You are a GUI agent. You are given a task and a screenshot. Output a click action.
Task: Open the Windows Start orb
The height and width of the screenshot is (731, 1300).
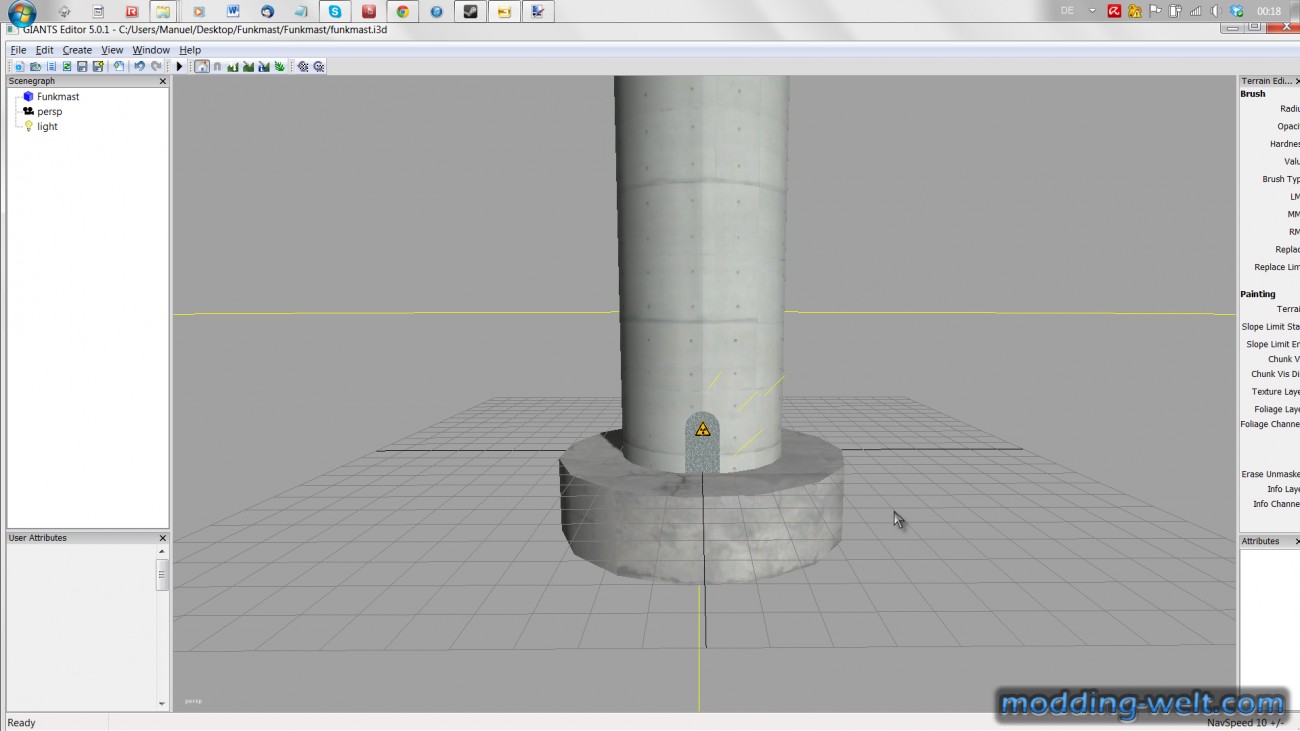tap(21, 13)
